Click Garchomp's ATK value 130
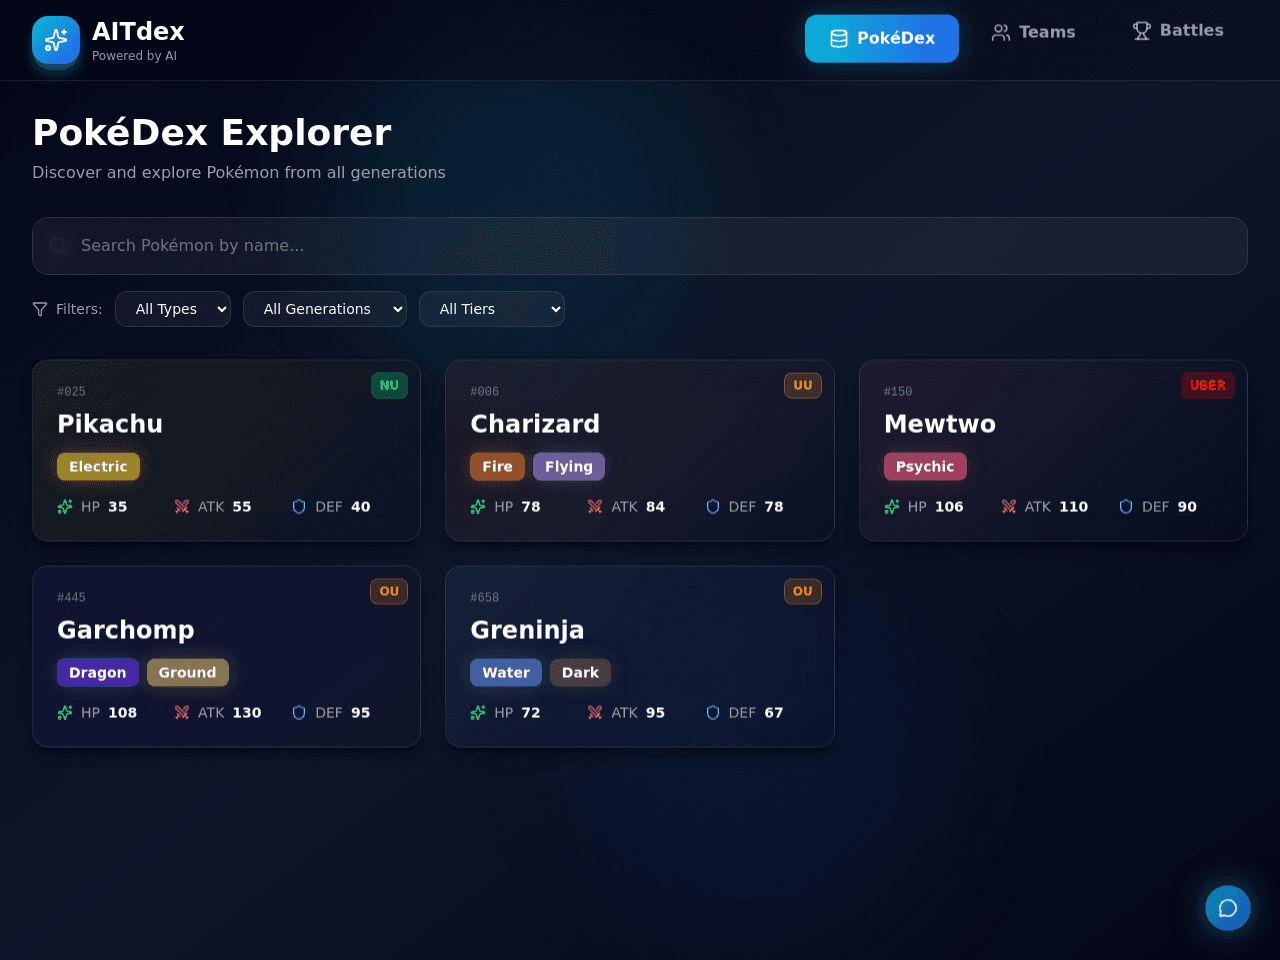Screen dimensions: 1280x960 (x=247, y=713)
